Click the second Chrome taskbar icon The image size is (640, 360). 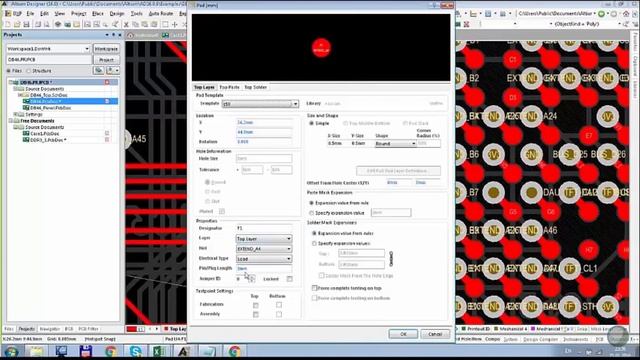235,351
